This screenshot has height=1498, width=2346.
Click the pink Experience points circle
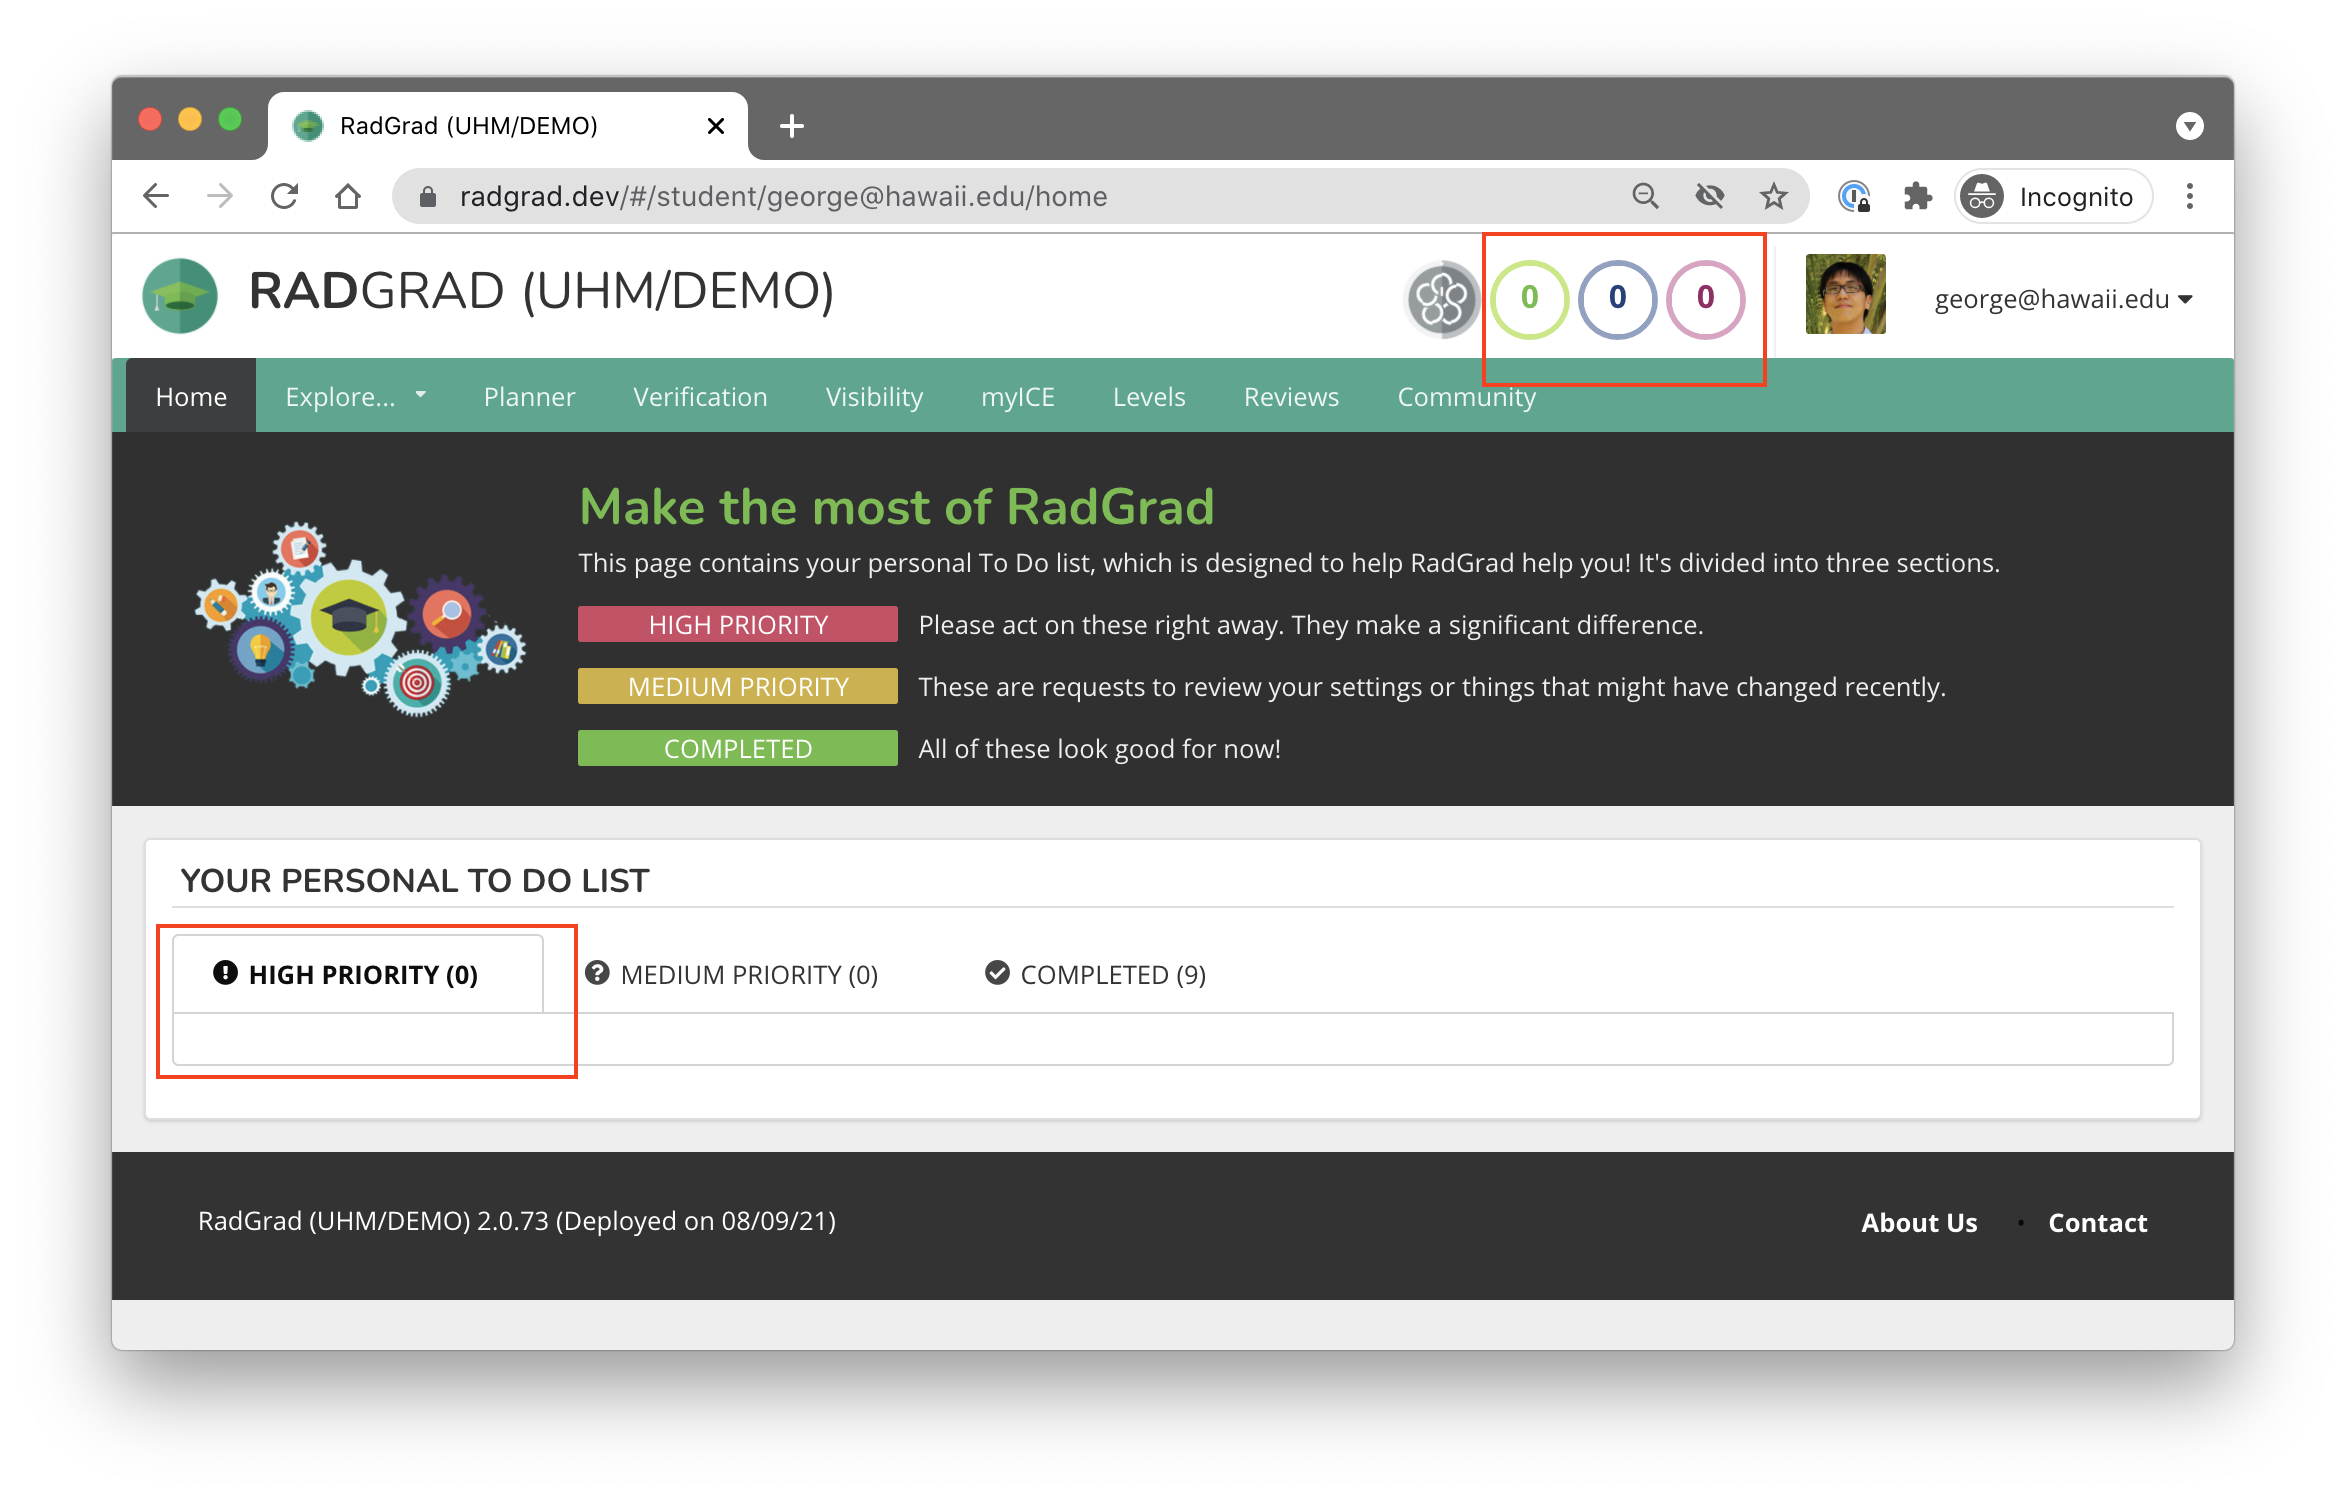click(x=1705, y=299)
